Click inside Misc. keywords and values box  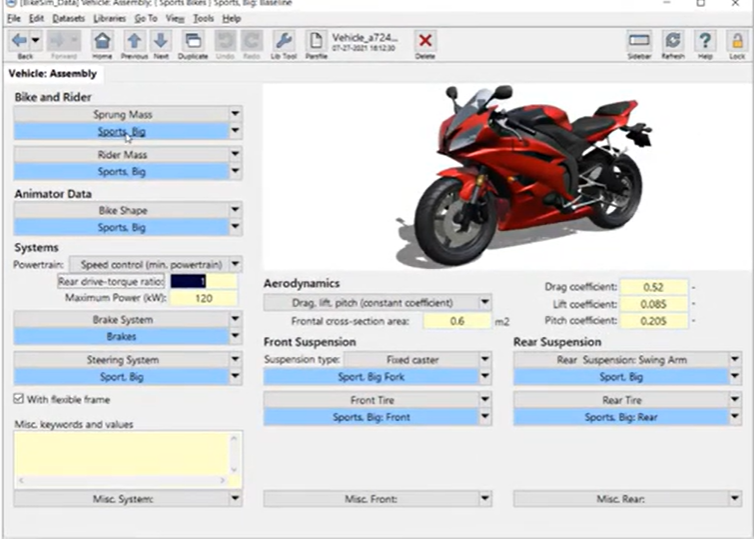(x=121, y=453)
